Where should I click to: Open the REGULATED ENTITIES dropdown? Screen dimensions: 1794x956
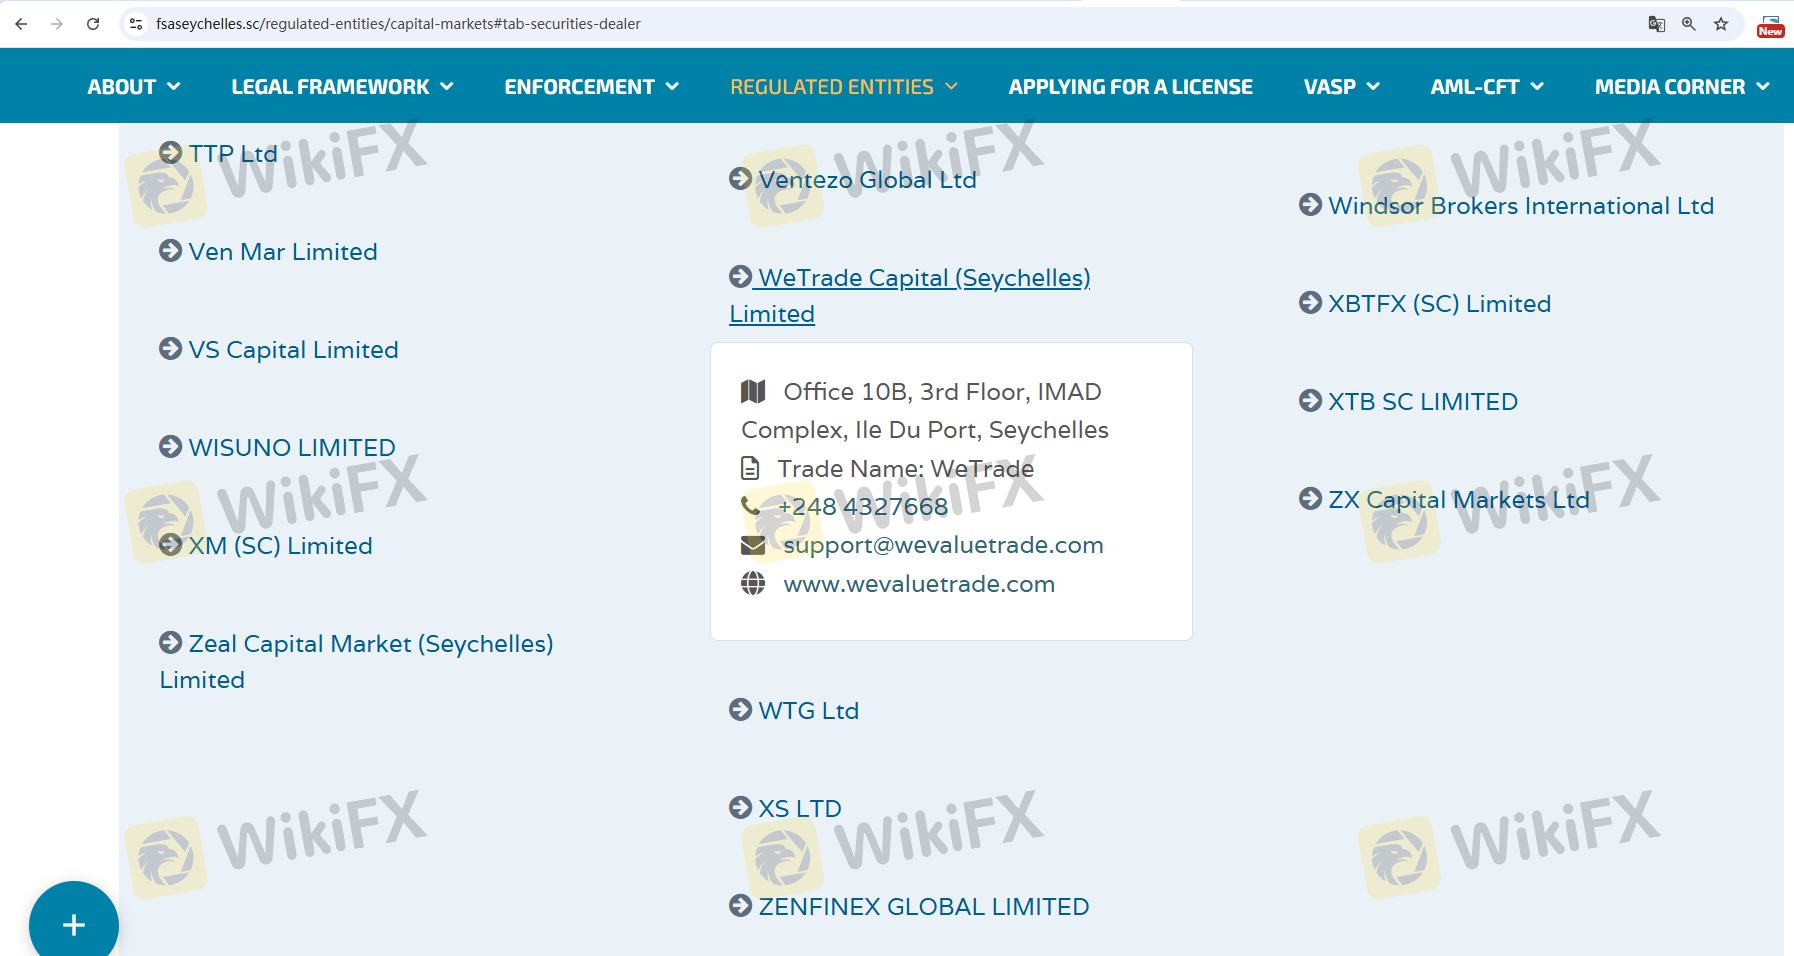[843, 87]
